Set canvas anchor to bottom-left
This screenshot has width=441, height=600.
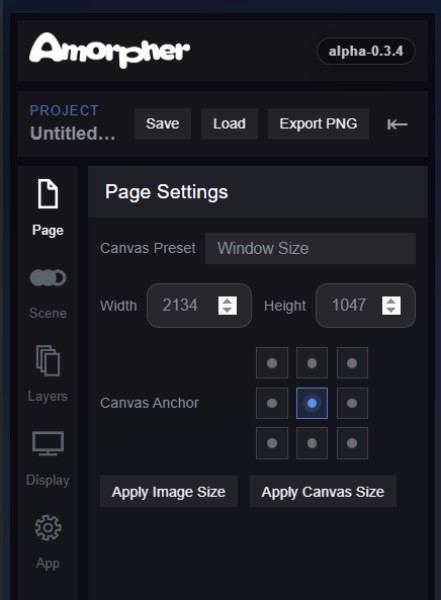pyautogui.click(x=272, y=443)
